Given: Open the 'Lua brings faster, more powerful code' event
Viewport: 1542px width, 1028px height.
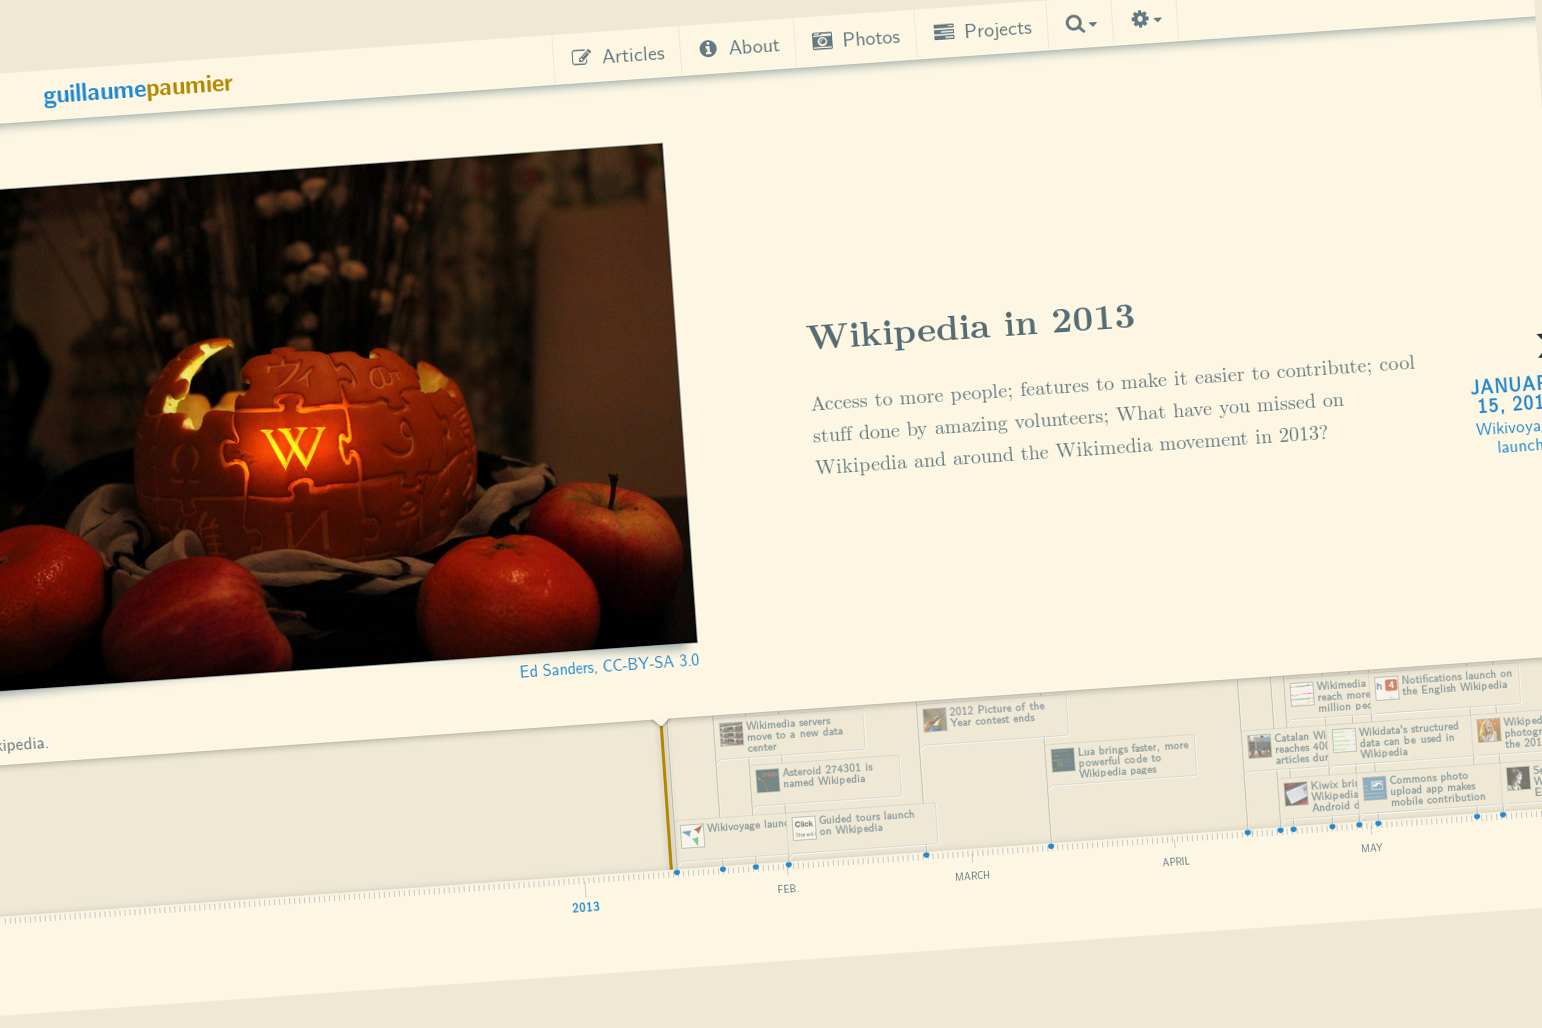Looking at the screenshot, I should (1121, 759).
